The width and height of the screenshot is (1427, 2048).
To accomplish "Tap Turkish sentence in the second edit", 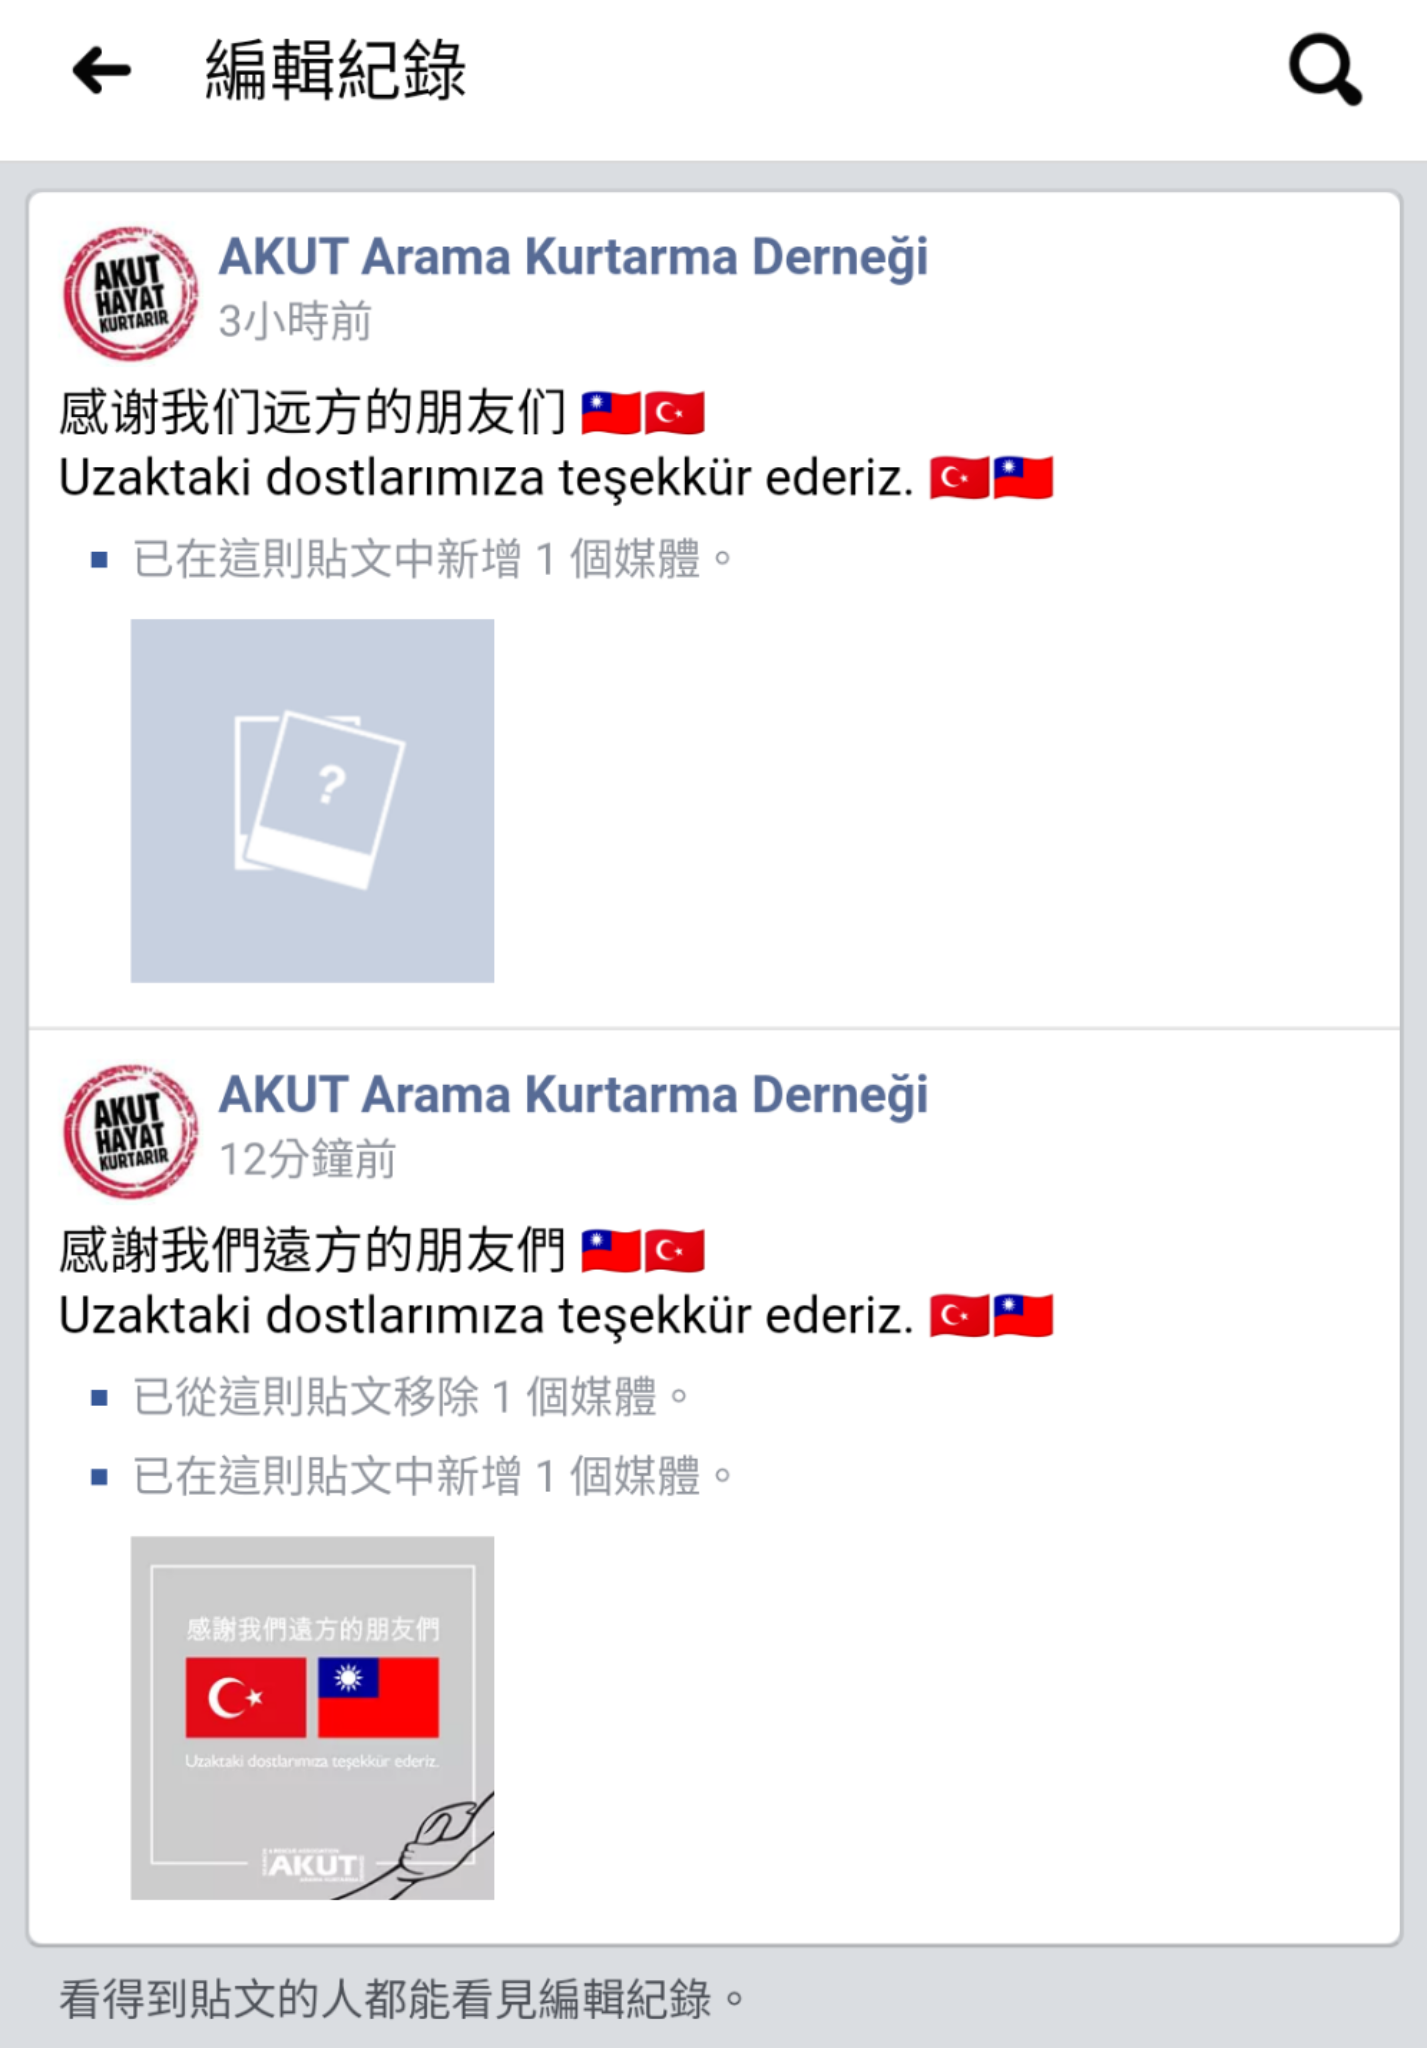I will [486, 1316].
